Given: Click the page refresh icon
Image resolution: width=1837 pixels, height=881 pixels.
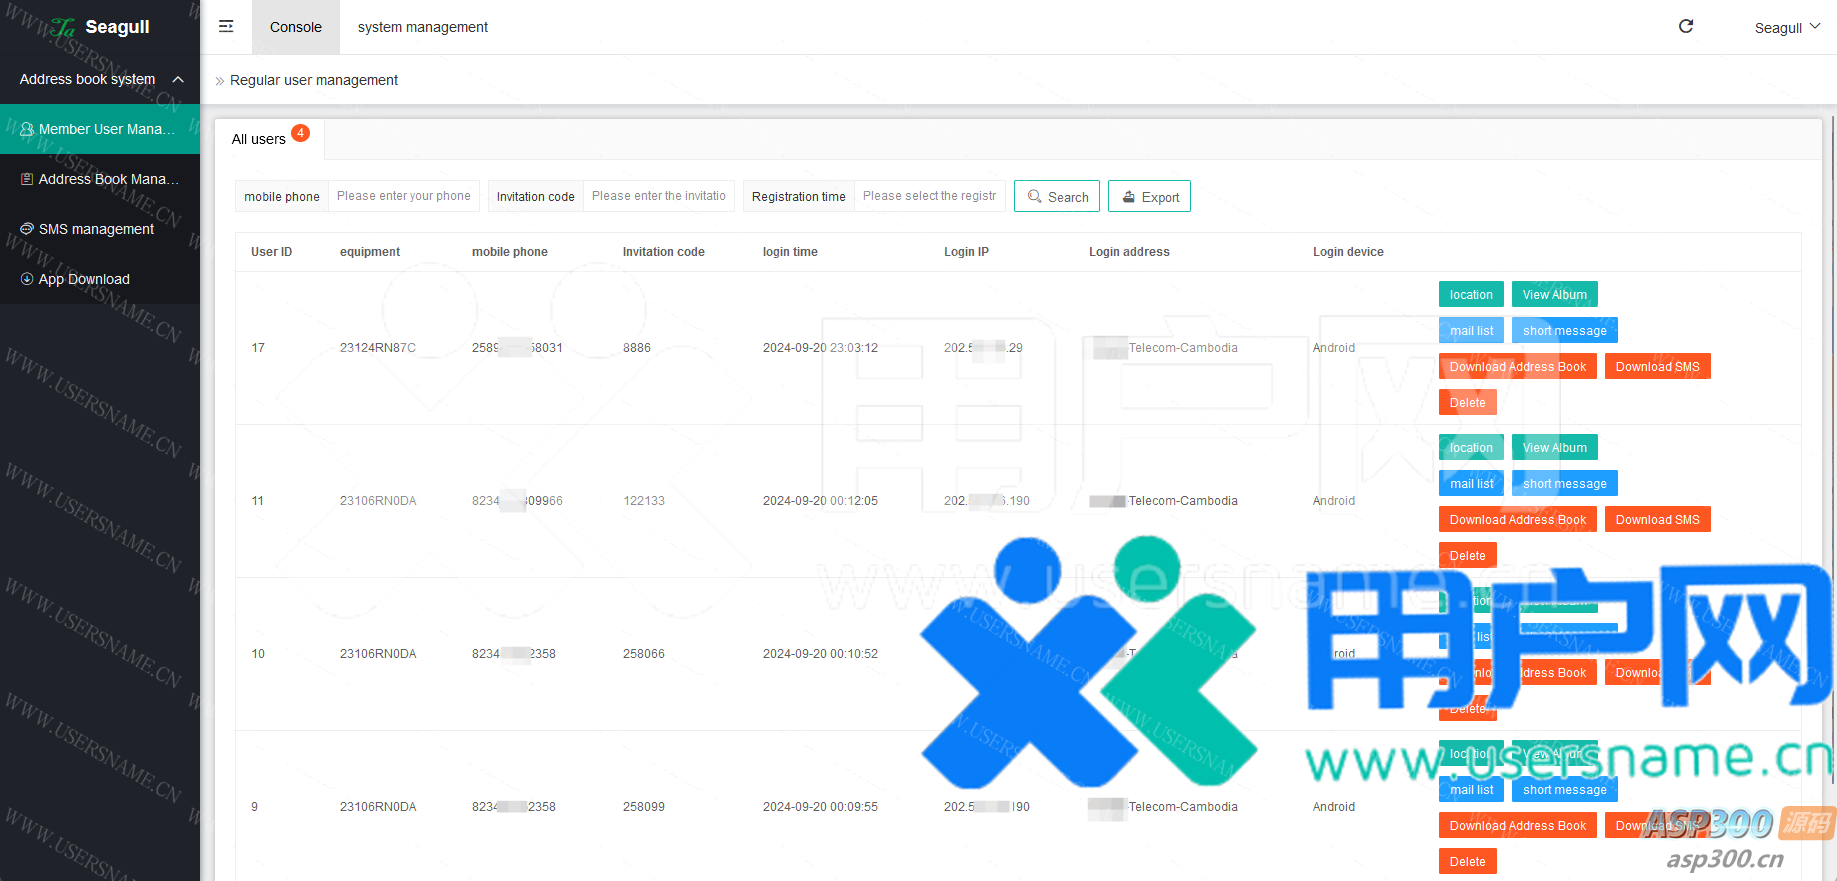Looking at the screenshot, I should [x=1686, y=27].
